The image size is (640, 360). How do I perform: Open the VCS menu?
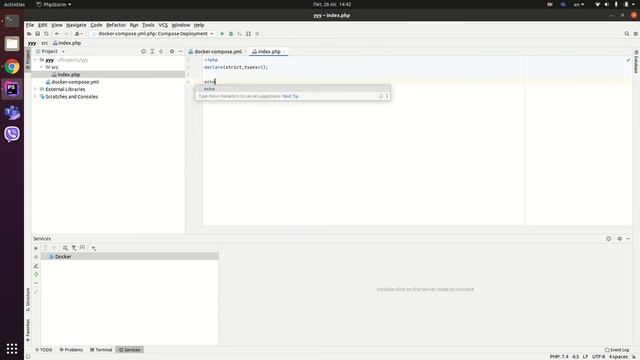pos(163,25)
